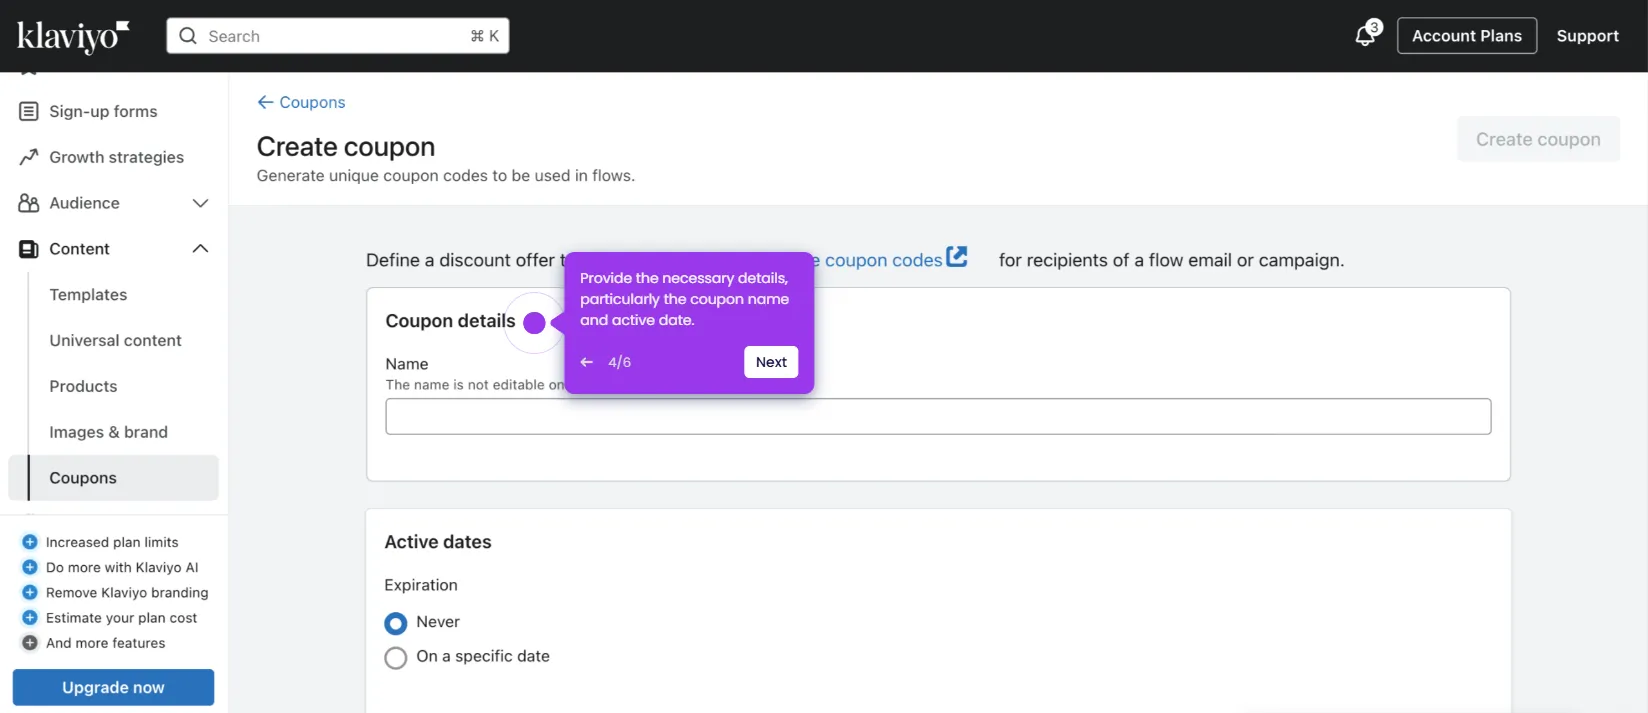The image size is (1648, 713).
Task: Click Estimate your plan cost
Action: 121,618
